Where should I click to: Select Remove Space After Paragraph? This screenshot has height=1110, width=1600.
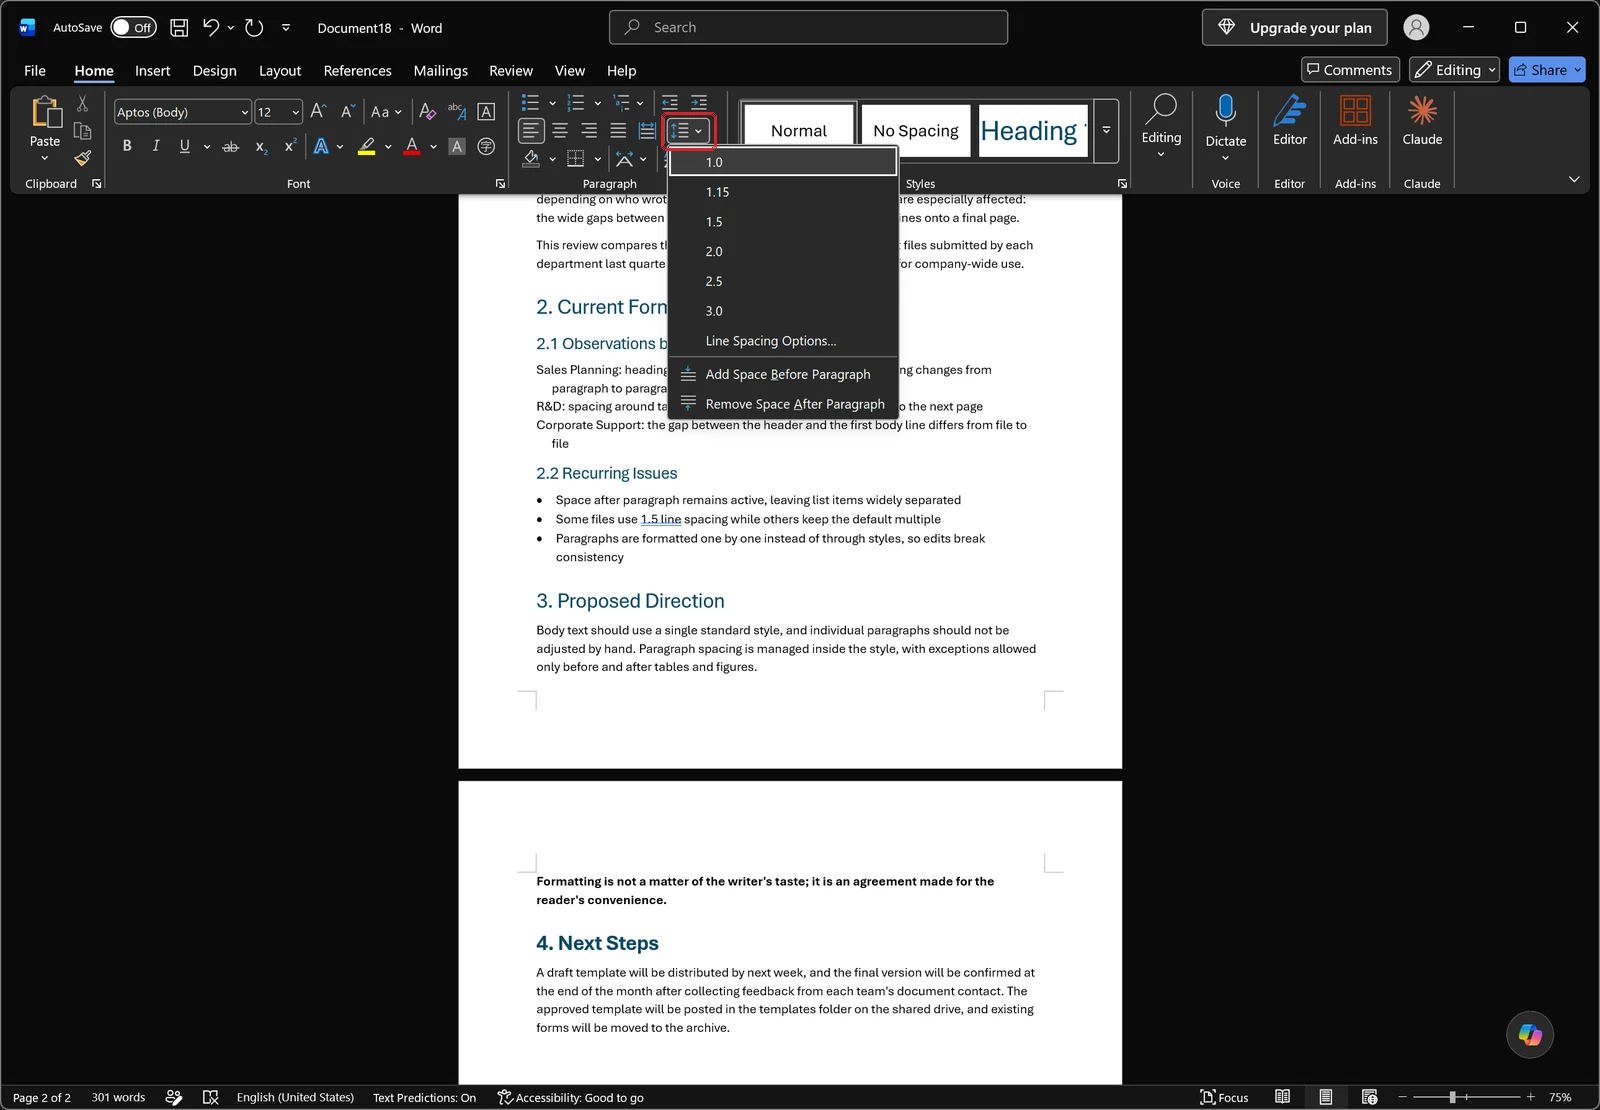point(783,404)
